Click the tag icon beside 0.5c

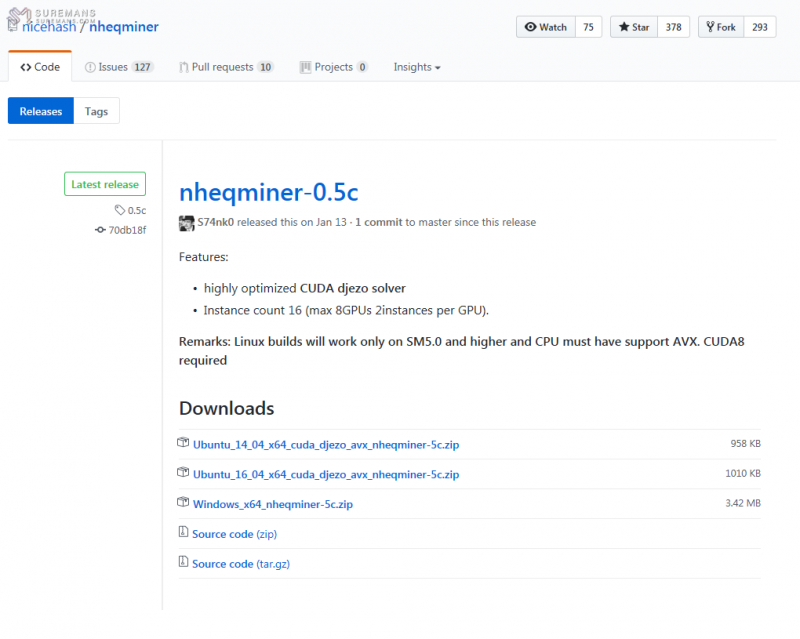pyautogui.click(x=120, y=210)
